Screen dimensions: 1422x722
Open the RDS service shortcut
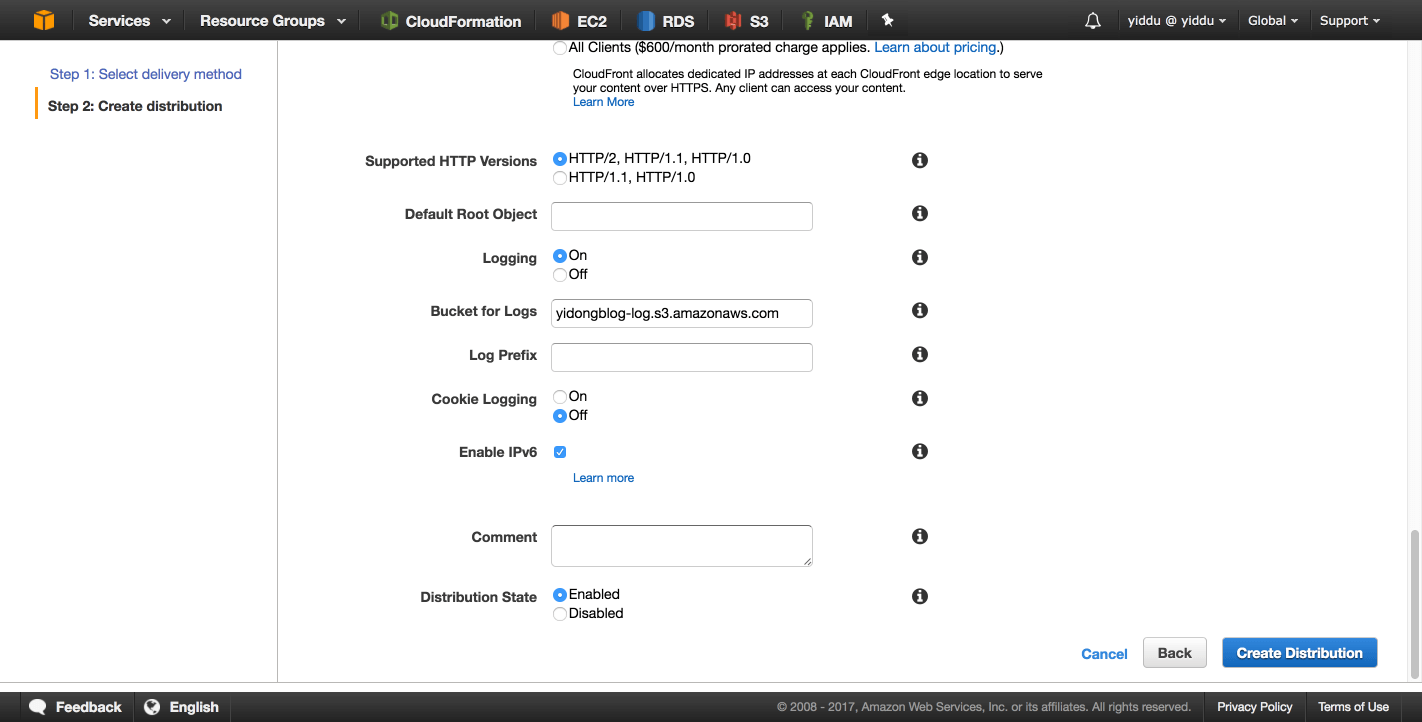coord(666,21)
